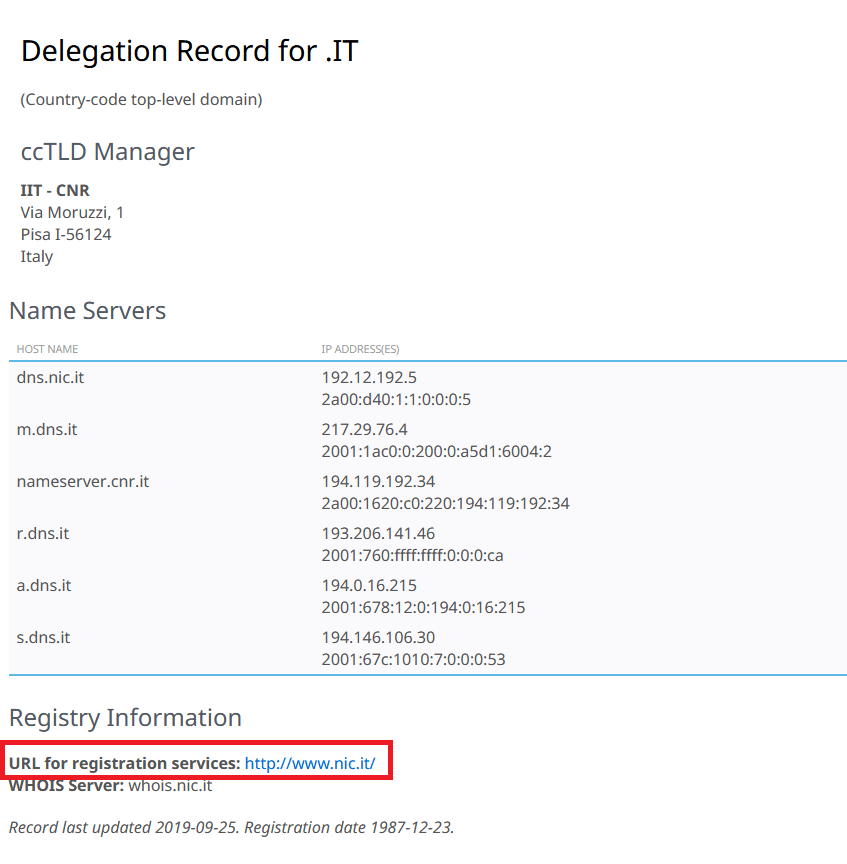
Task: Click the 'Delegation Record for .IT' heading
Action: 190,51
